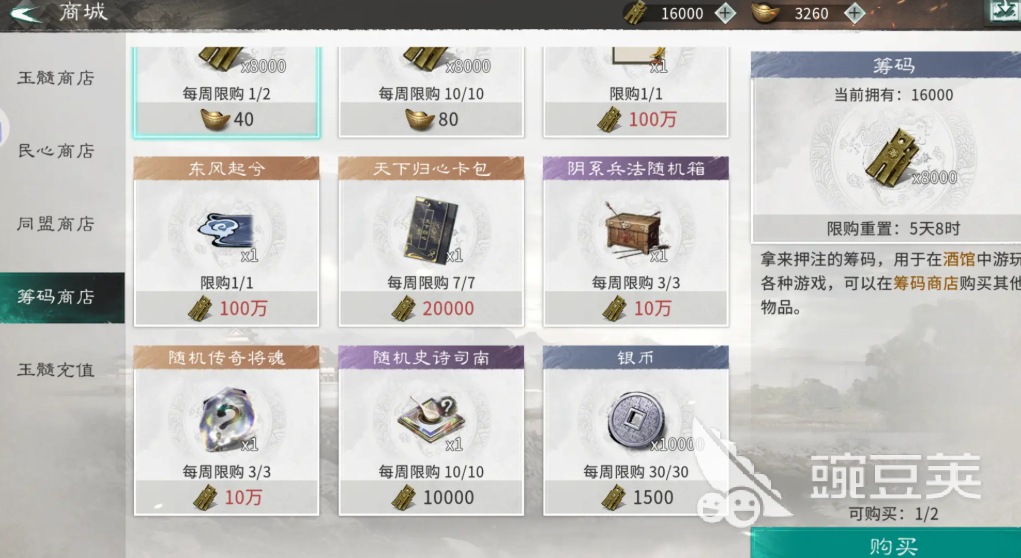Select the 随机史诗司南 compass icon
Screen dimensions: 1021x558
coord(430,420)
